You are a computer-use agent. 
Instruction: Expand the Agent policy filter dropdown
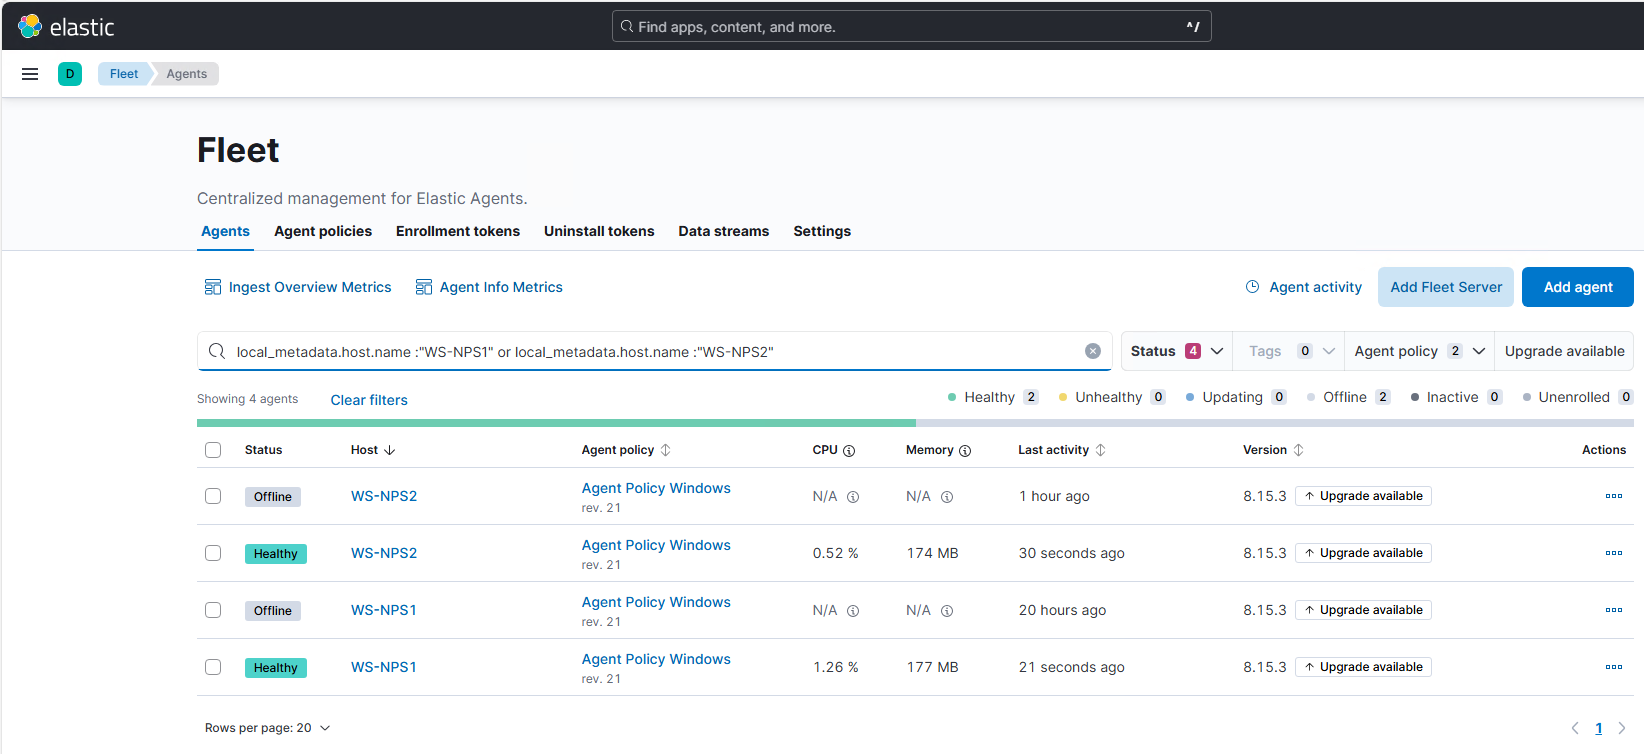click(1419, 351)
